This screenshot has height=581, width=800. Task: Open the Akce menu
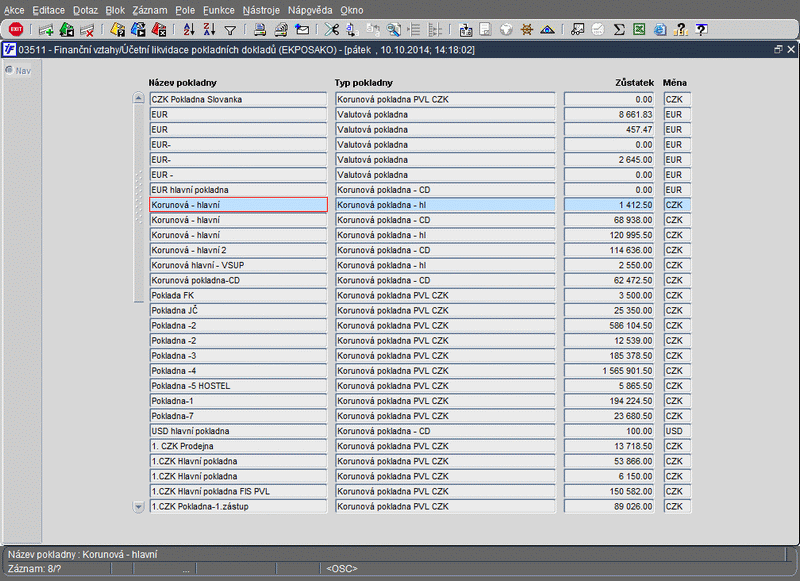click(14, 10)
